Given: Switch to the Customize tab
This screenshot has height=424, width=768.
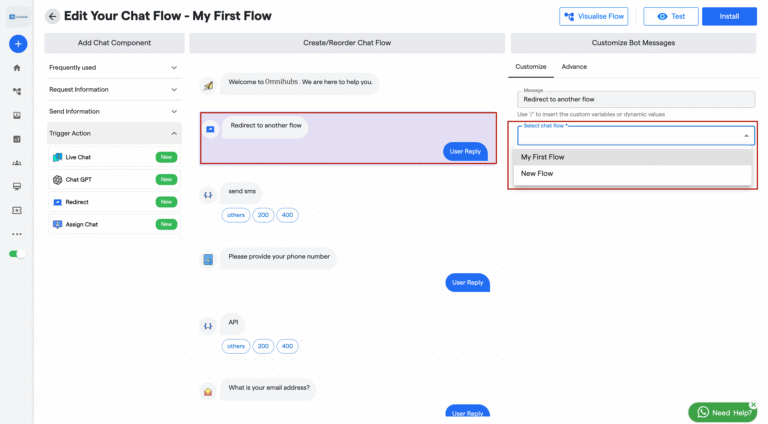Looking at the screenshot, I should (531, 67).
